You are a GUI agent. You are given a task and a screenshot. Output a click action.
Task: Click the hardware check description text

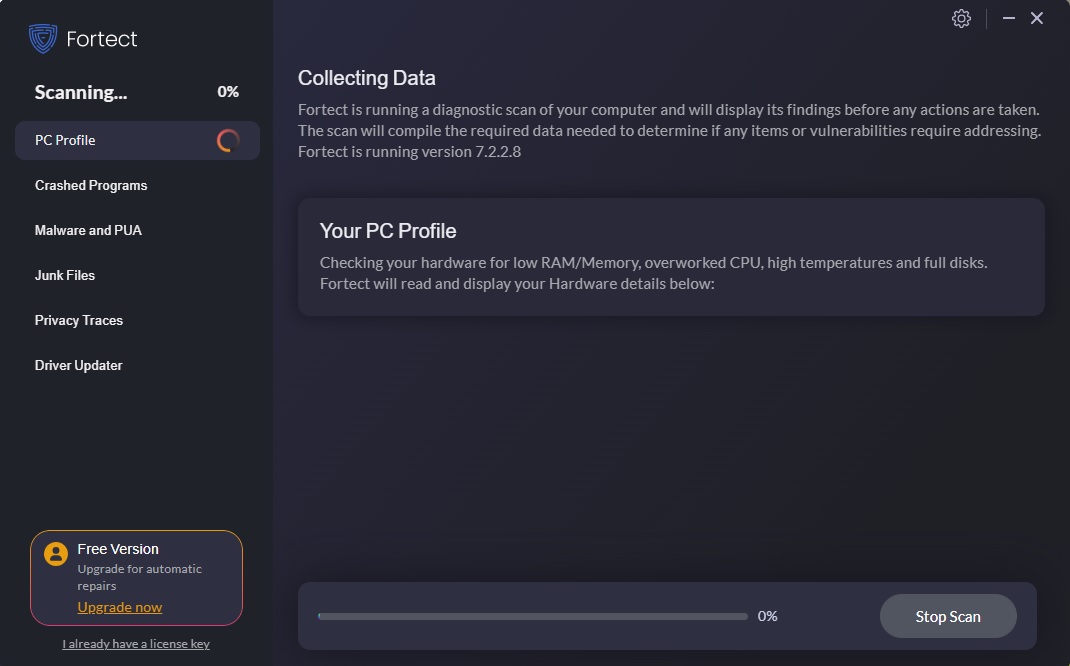click(x=653, y=273)
